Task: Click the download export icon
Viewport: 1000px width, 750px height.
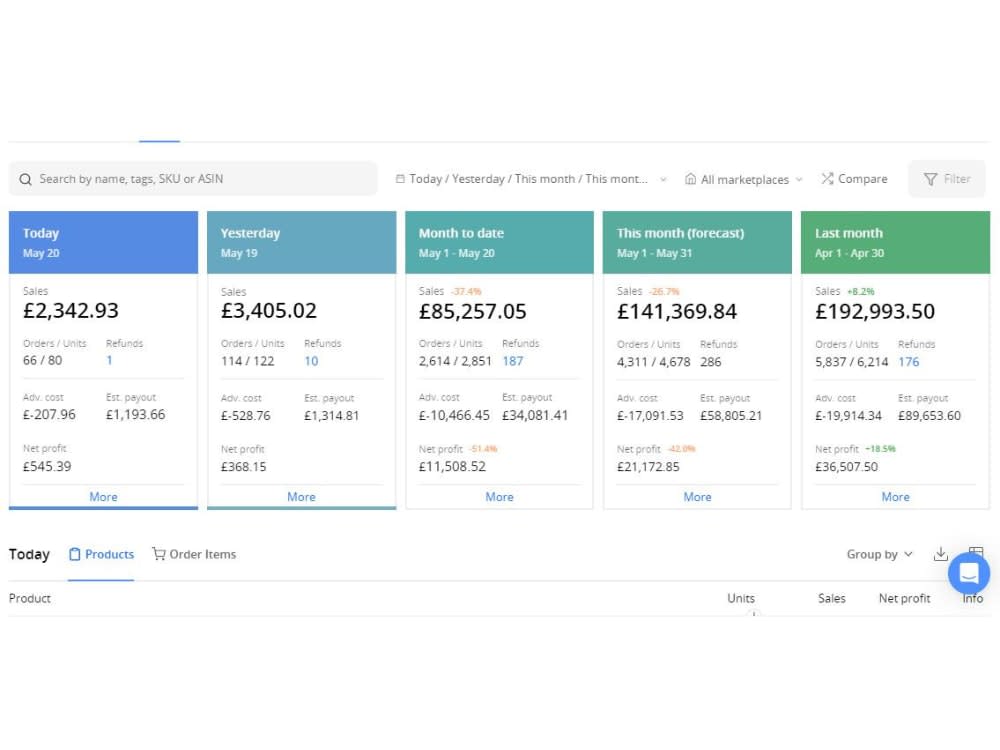Action: point(941,554)
